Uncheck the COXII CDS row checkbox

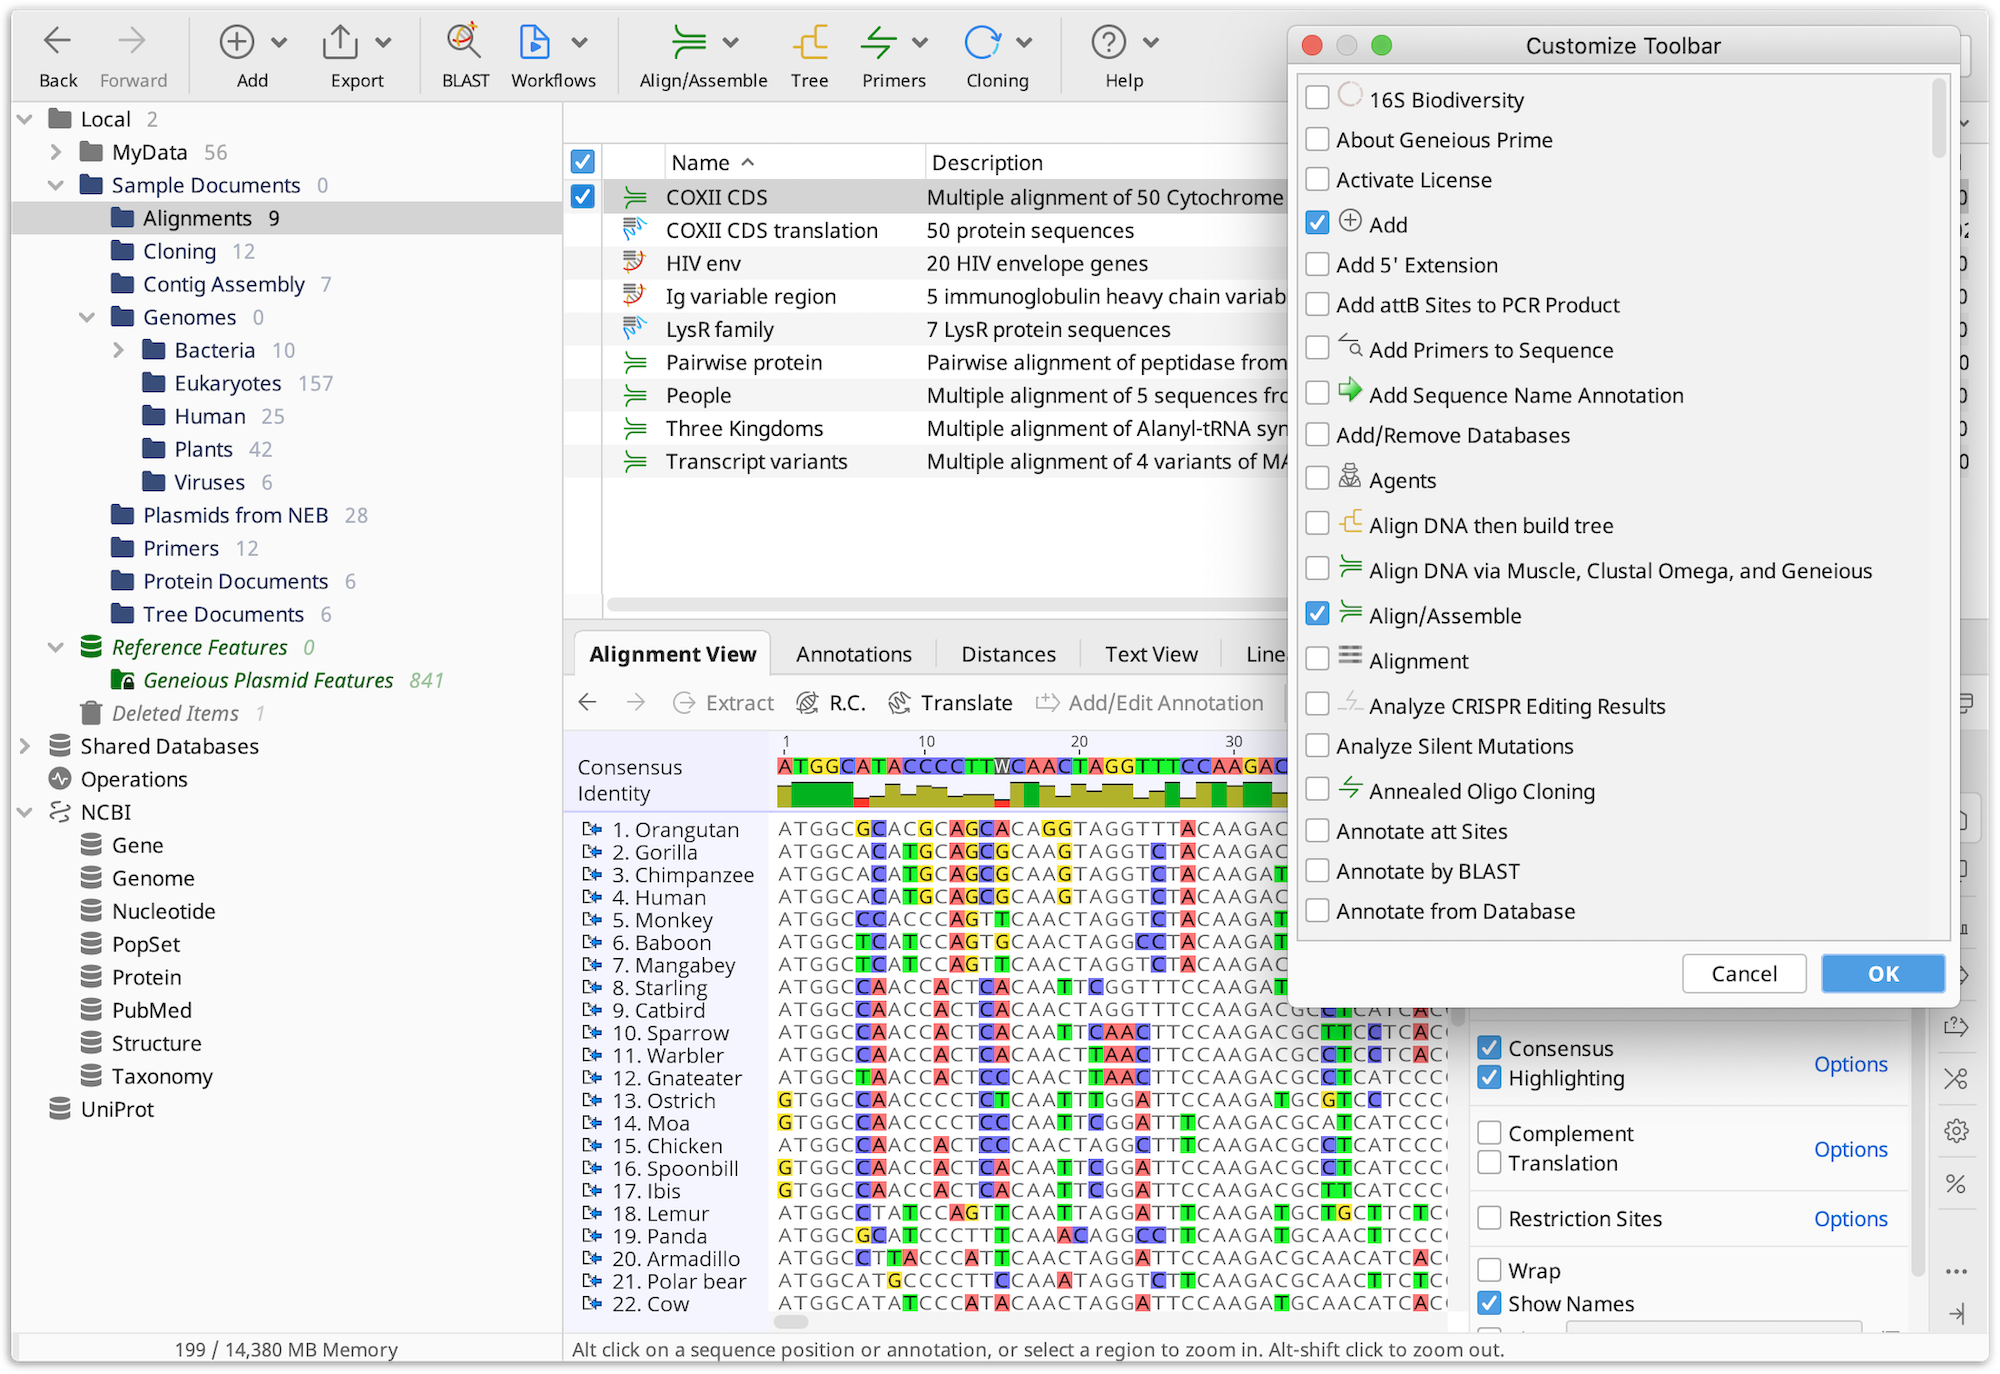point(582,197)
